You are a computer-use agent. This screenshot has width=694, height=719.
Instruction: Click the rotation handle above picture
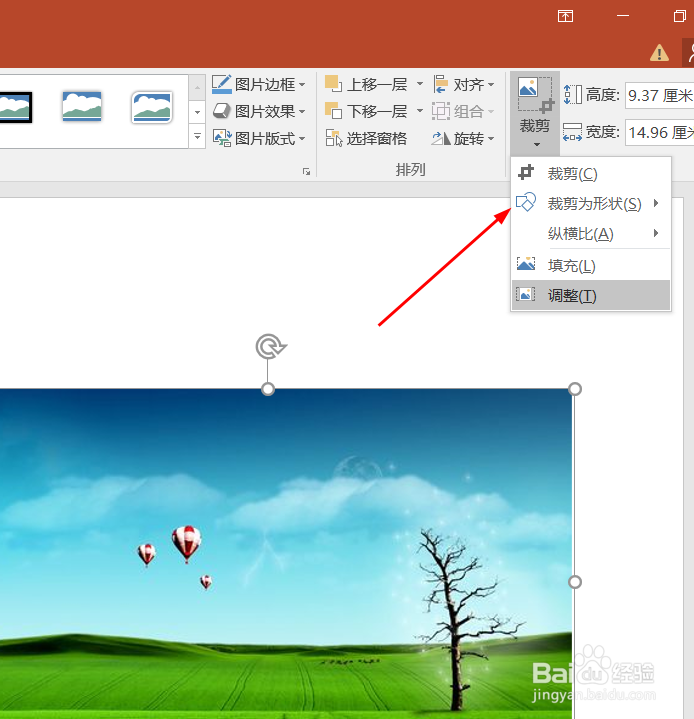click(271, 347)
